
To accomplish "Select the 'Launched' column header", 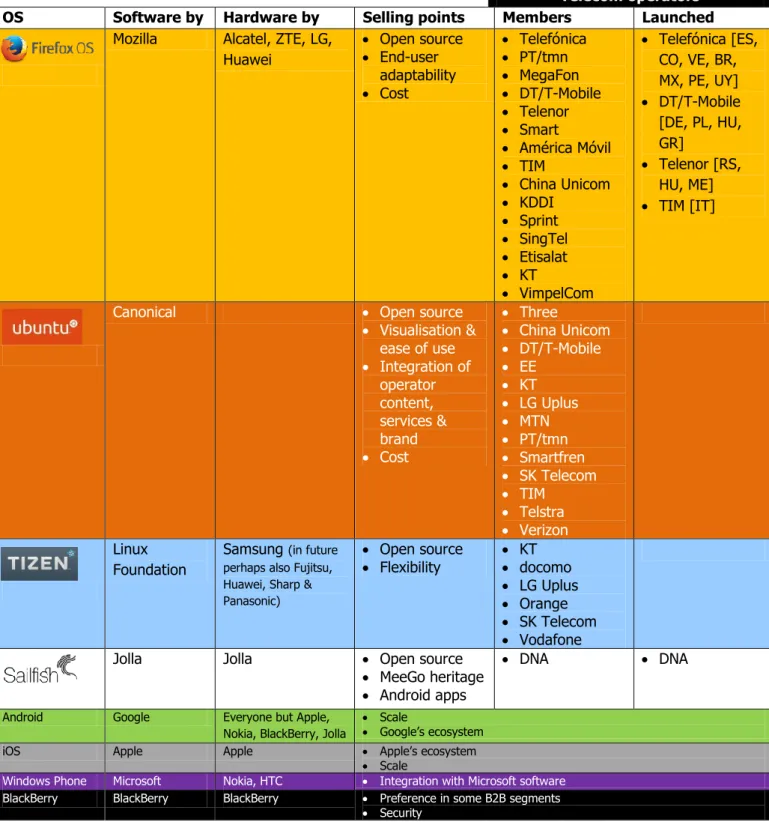I will (678, 18).
